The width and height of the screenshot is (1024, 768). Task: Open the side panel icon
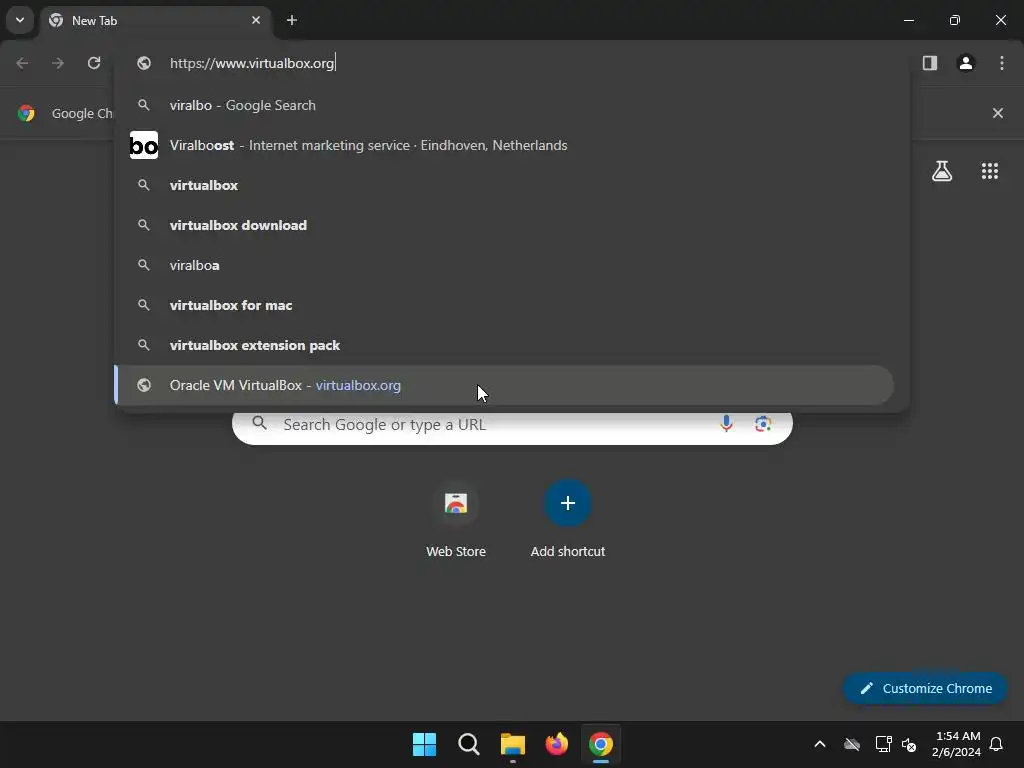coord(929,63)
